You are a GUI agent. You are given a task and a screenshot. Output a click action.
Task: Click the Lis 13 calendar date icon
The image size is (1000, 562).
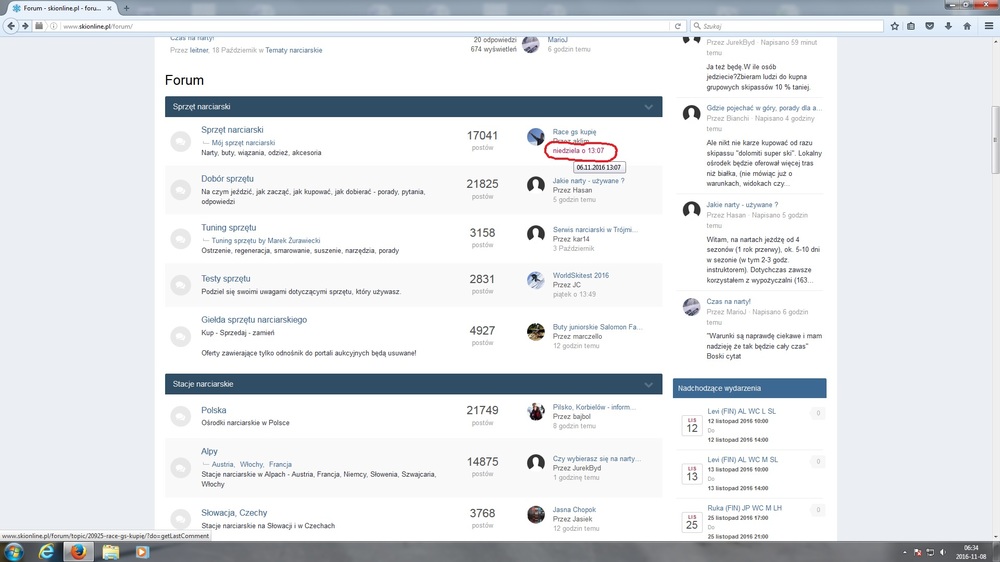[x=691, y=474]
